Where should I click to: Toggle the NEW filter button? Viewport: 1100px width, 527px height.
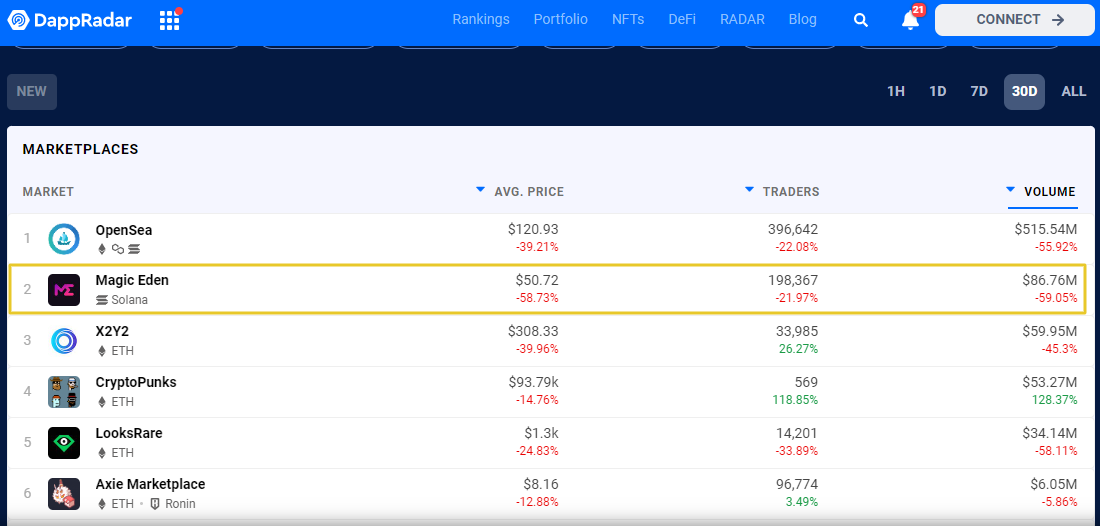click(x=32, y=91)
